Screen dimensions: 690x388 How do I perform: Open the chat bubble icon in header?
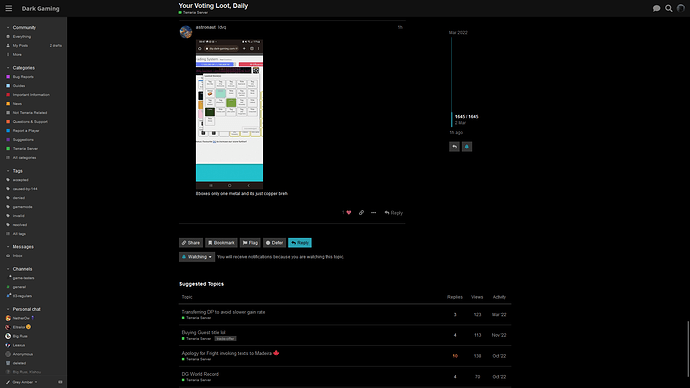[x=656, y=8]
